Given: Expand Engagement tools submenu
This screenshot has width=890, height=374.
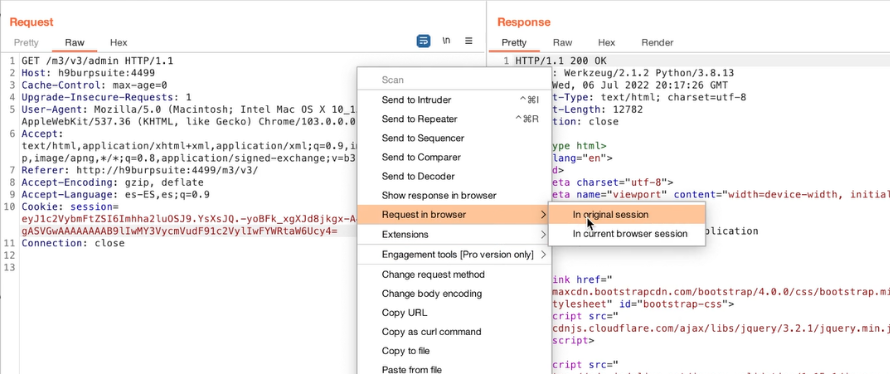Looking at the screenshot, I should tap(453, 255).
